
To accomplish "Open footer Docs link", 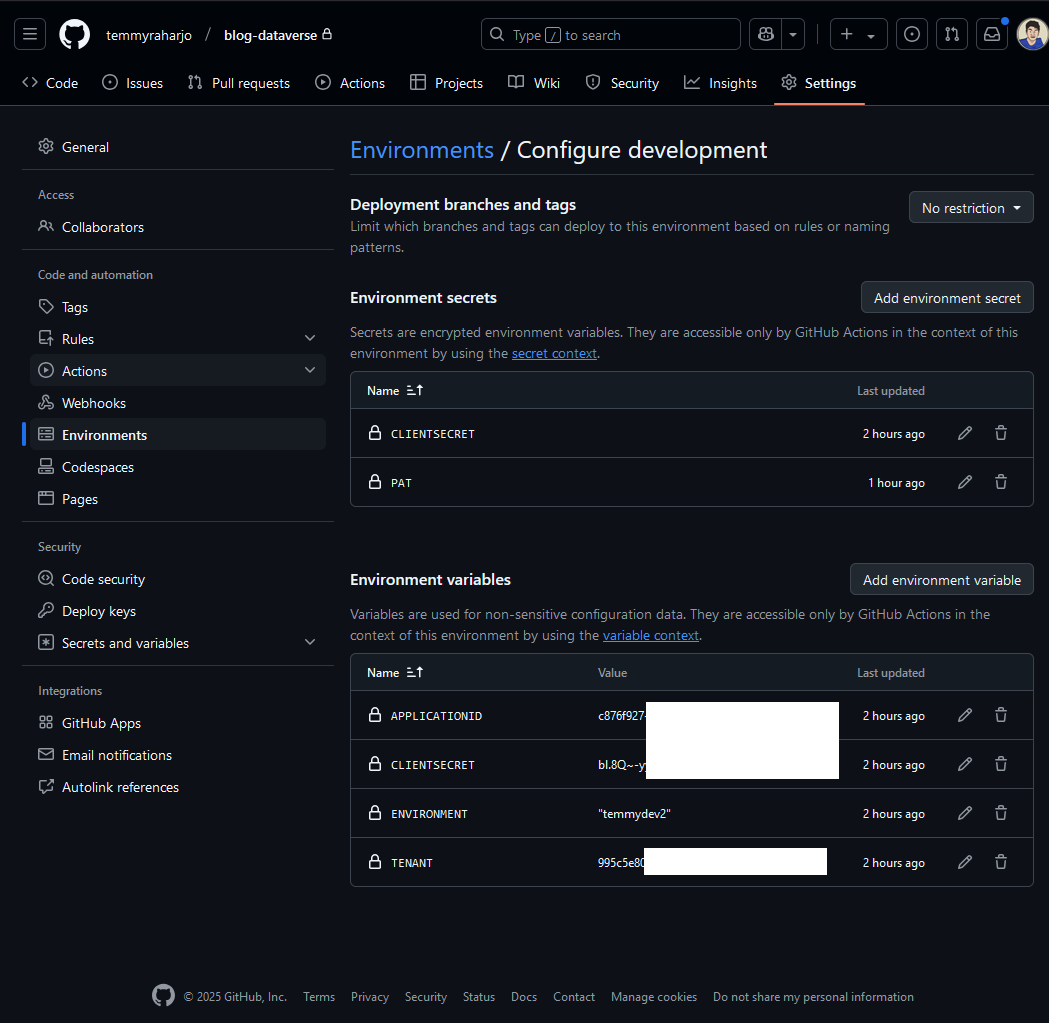I will [524, 997].
